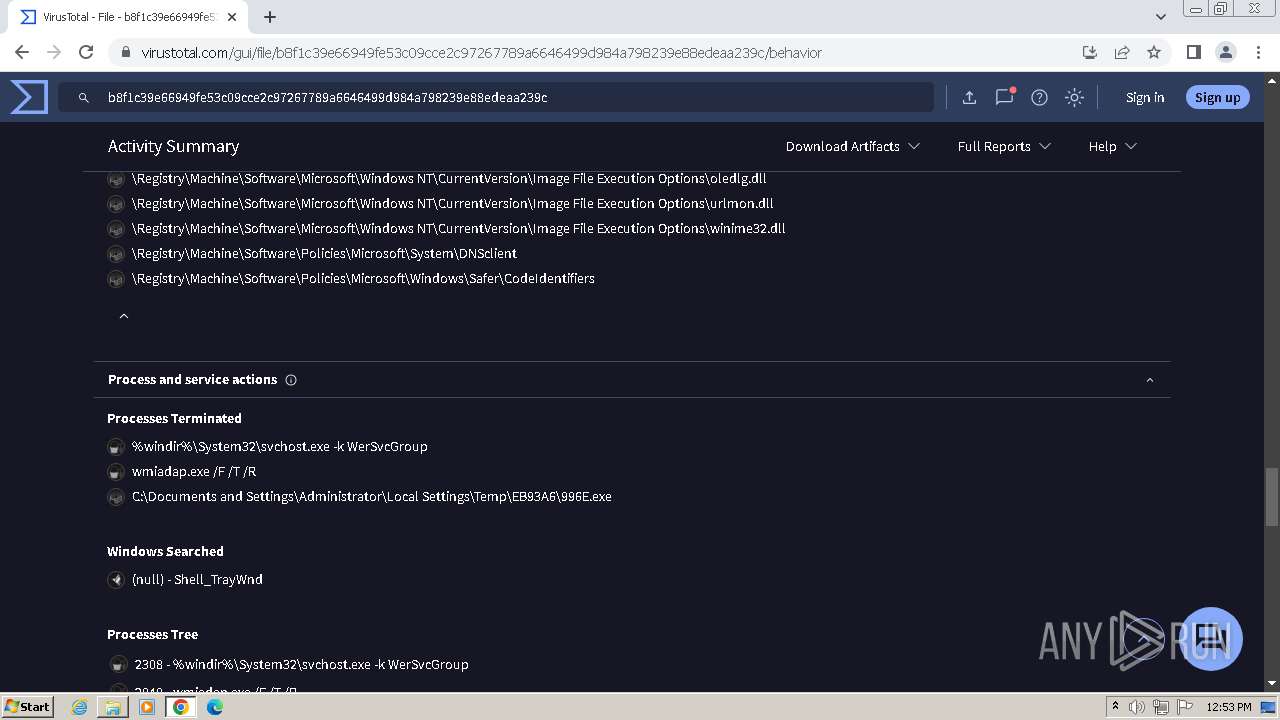Screen dimensions: 1280x720
Task: Click sandbox icon beside CodeIdentifiers registry key
Action: point(116,279)
